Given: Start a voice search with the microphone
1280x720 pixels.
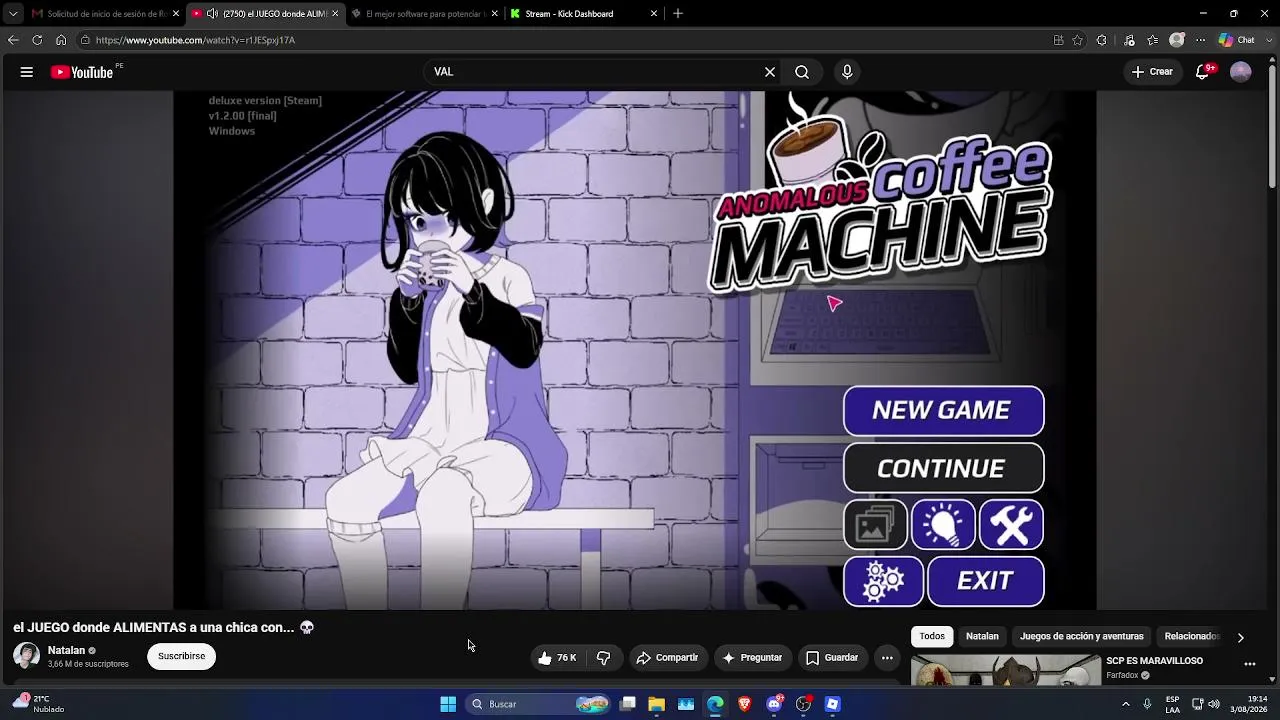Looking at the screenshot, I should pyautogui.click(x=847, y=72).
